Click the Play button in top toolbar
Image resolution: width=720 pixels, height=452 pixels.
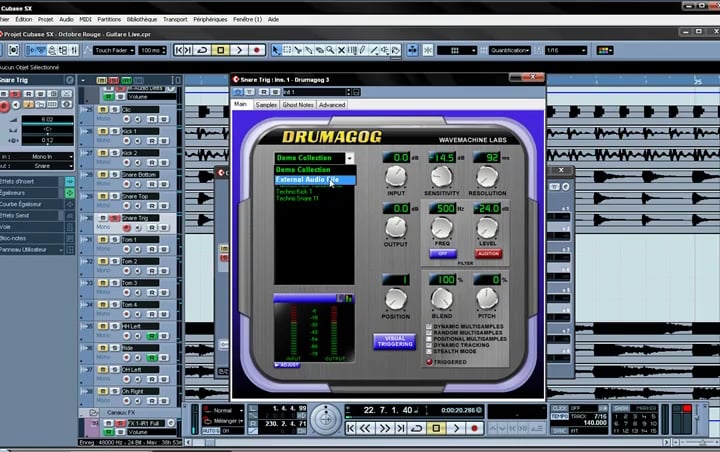[239, 50]
